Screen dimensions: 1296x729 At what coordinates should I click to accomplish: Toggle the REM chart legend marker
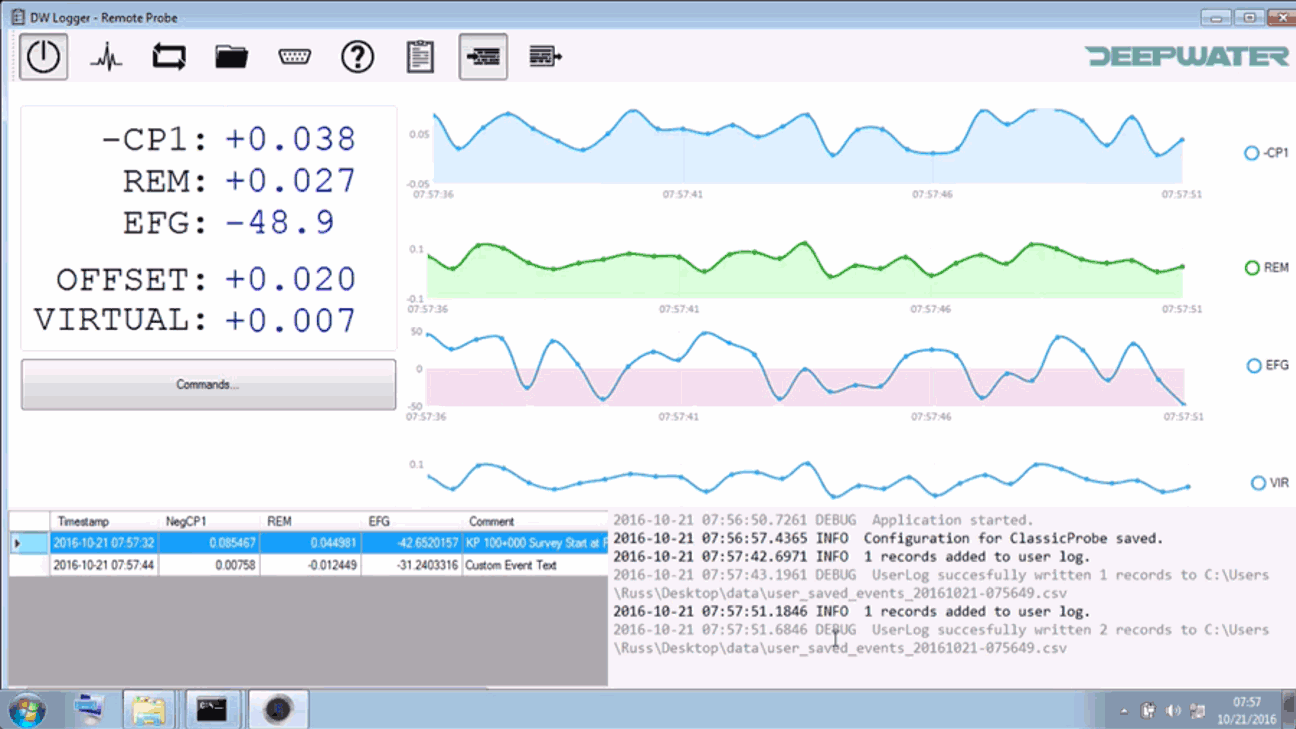[x=1251, y=268]
